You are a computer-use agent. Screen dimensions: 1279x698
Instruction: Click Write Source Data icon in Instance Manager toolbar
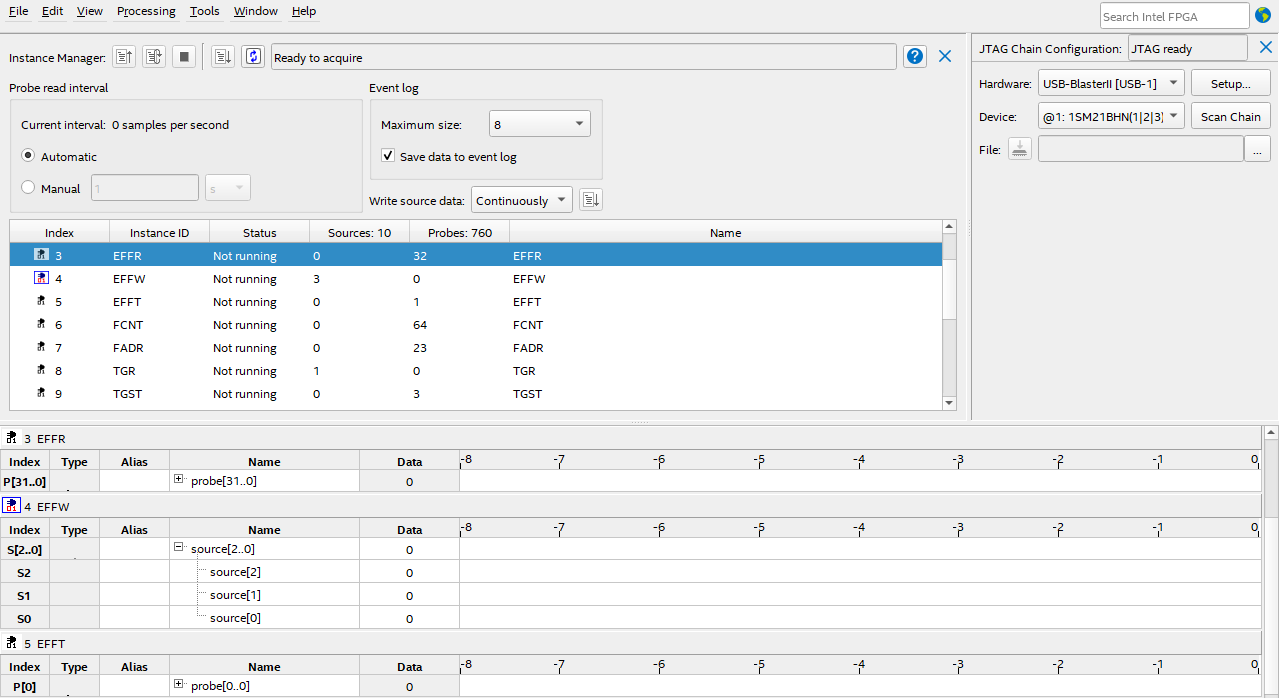pyautogui.click(x=223, y=57)
